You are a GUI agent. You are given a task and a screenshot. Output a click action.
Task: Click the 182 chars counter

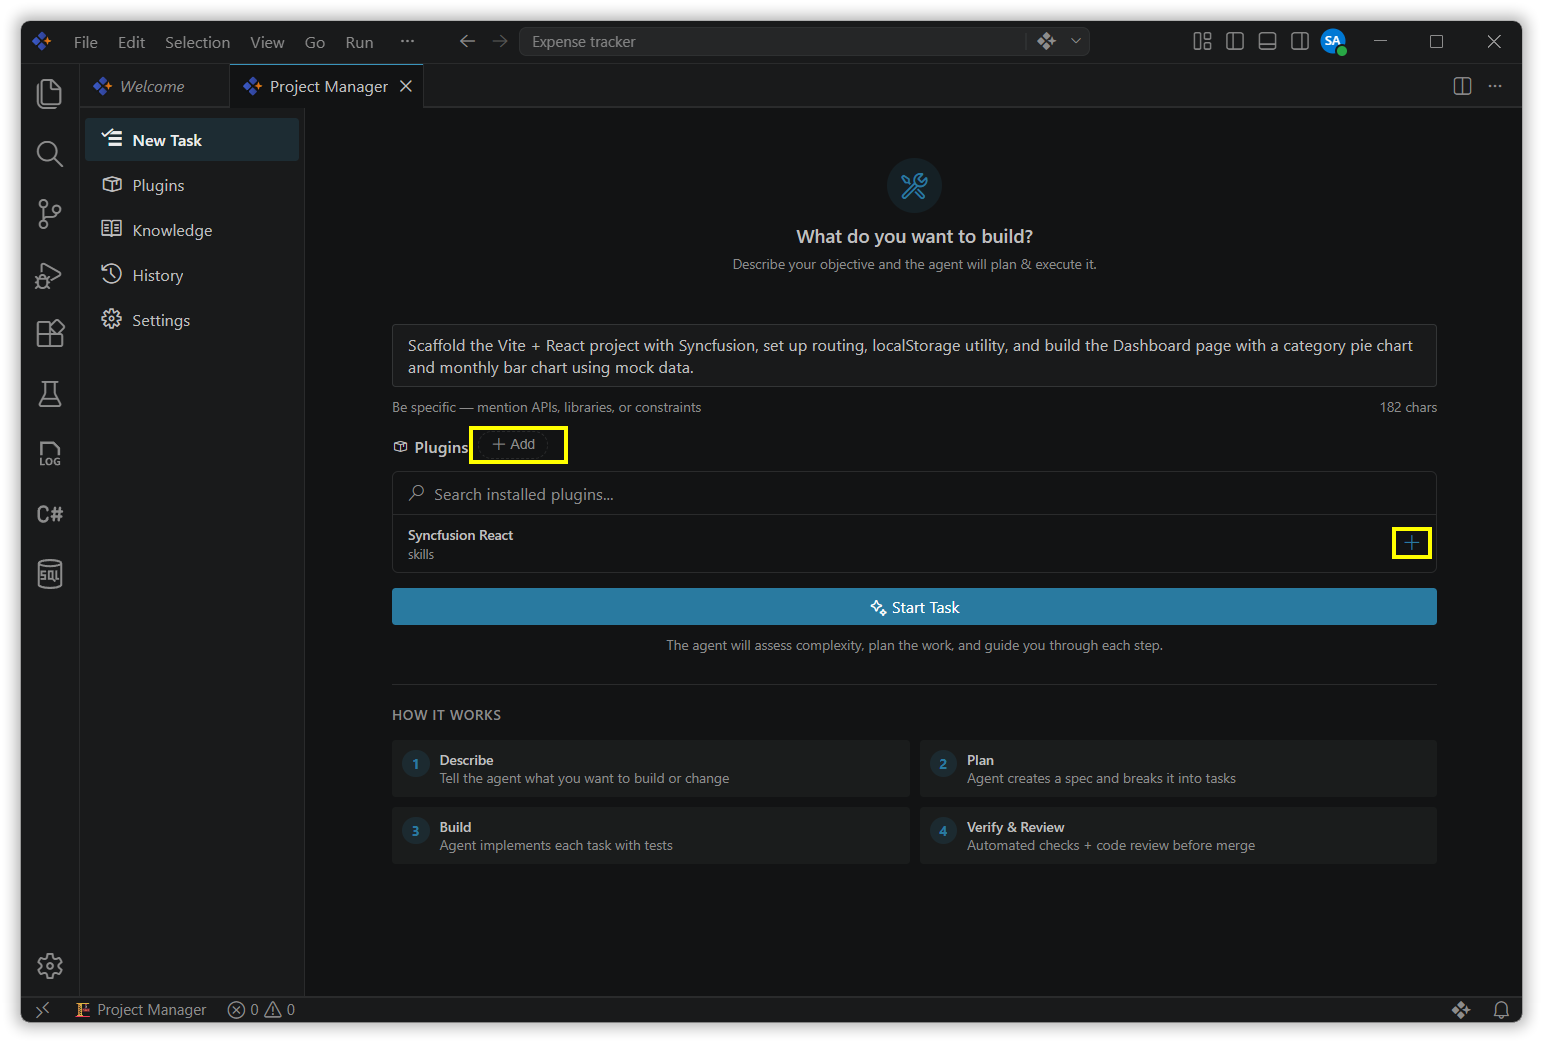pyautogui.click(x=1408, y=407)
